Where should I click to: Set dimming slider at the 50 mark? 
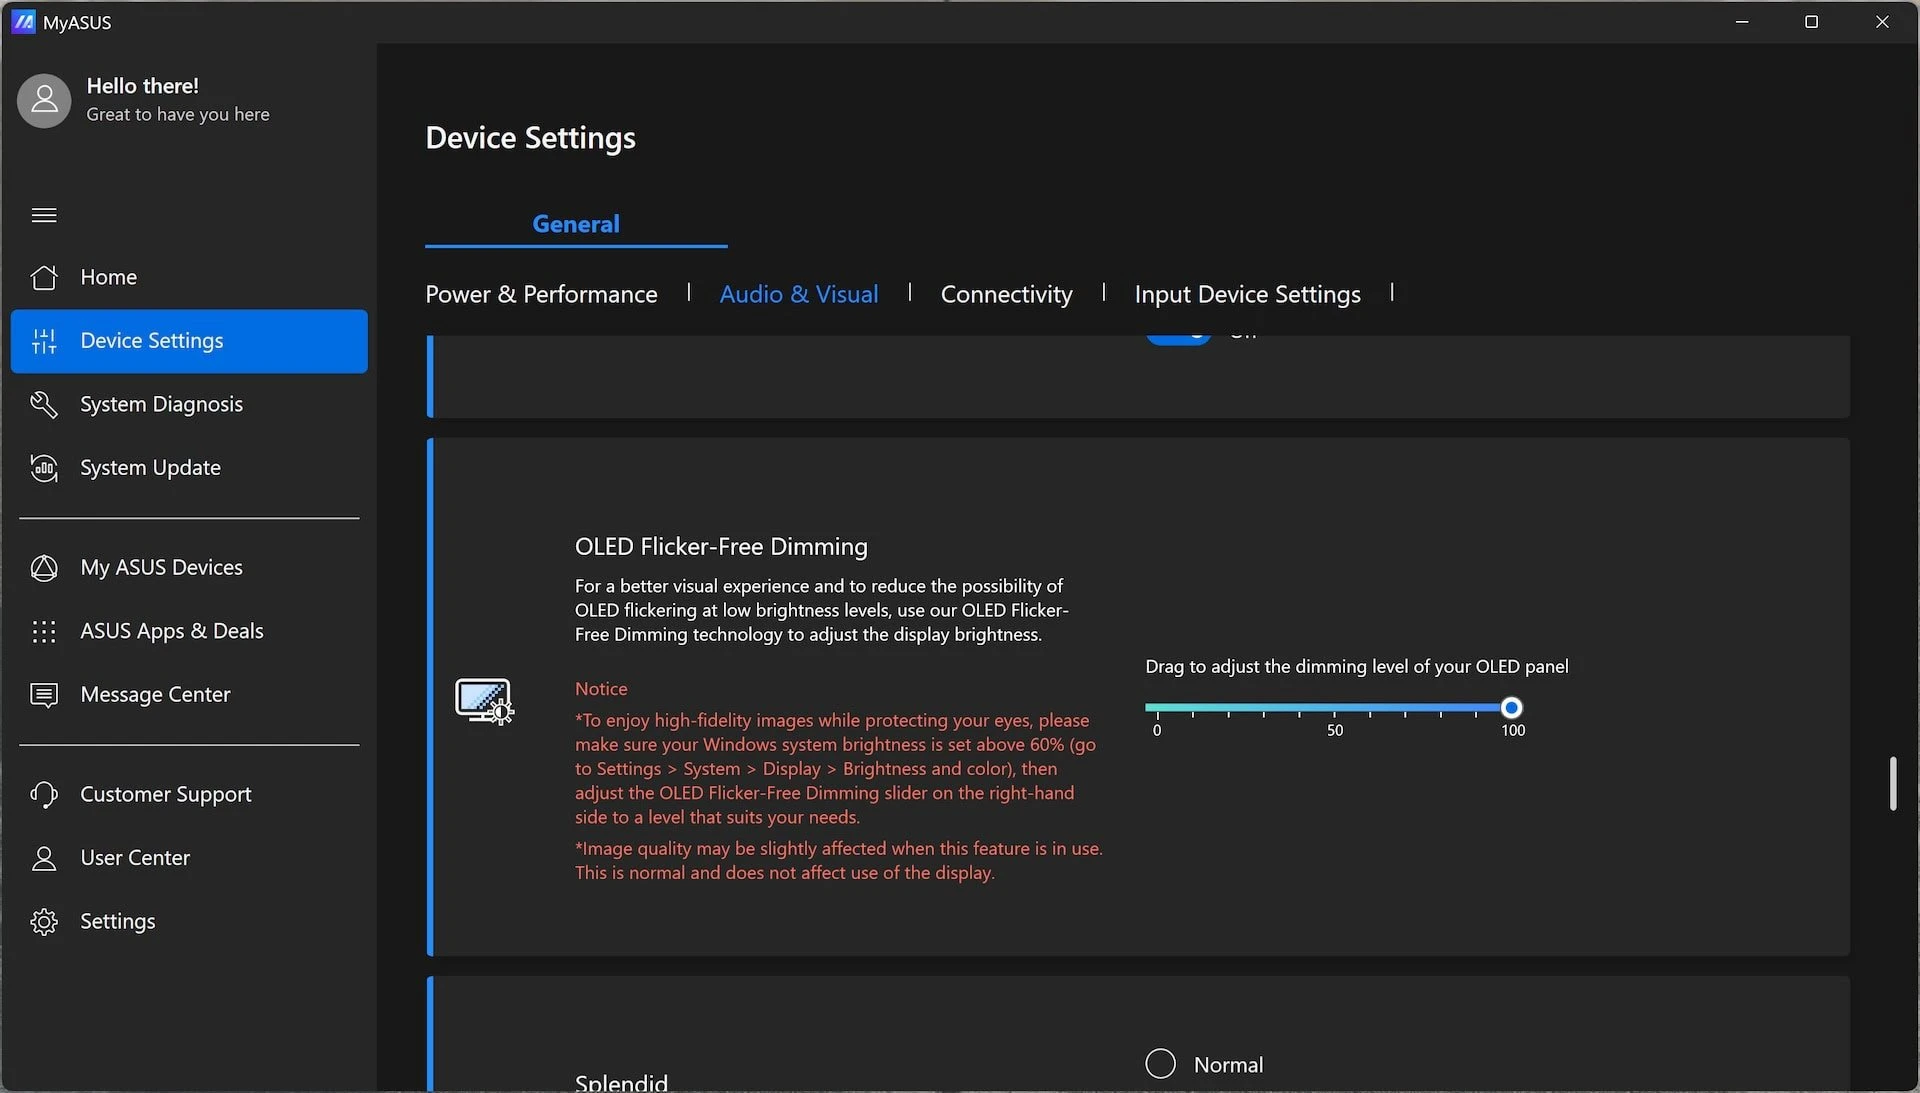click(x=1334, y=708)
